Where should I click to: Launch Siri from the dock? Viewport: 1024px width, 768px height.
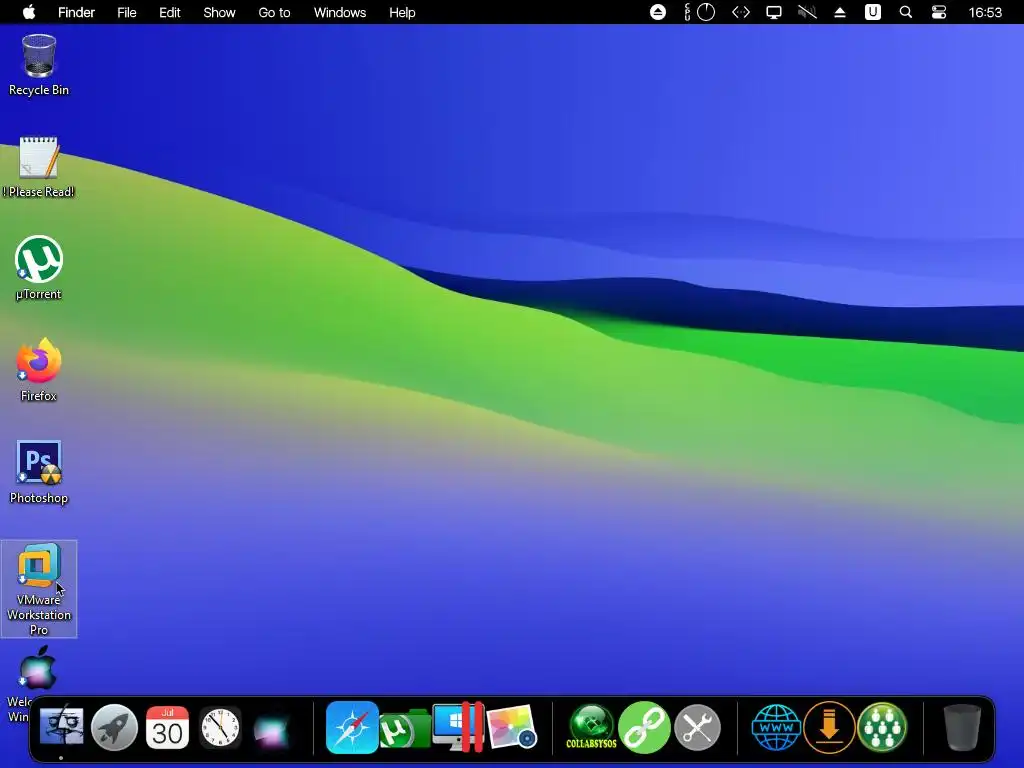271,729
